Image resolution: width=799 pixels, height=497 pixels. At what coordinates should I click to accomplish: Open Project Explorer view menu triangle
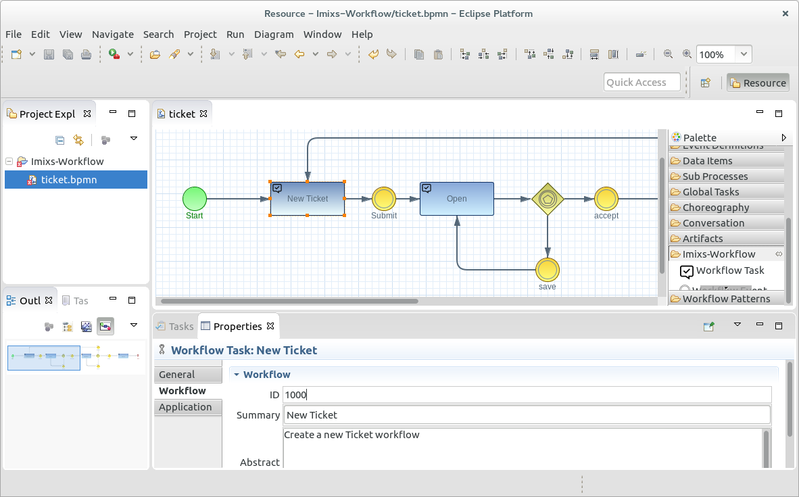pos(134,138)
